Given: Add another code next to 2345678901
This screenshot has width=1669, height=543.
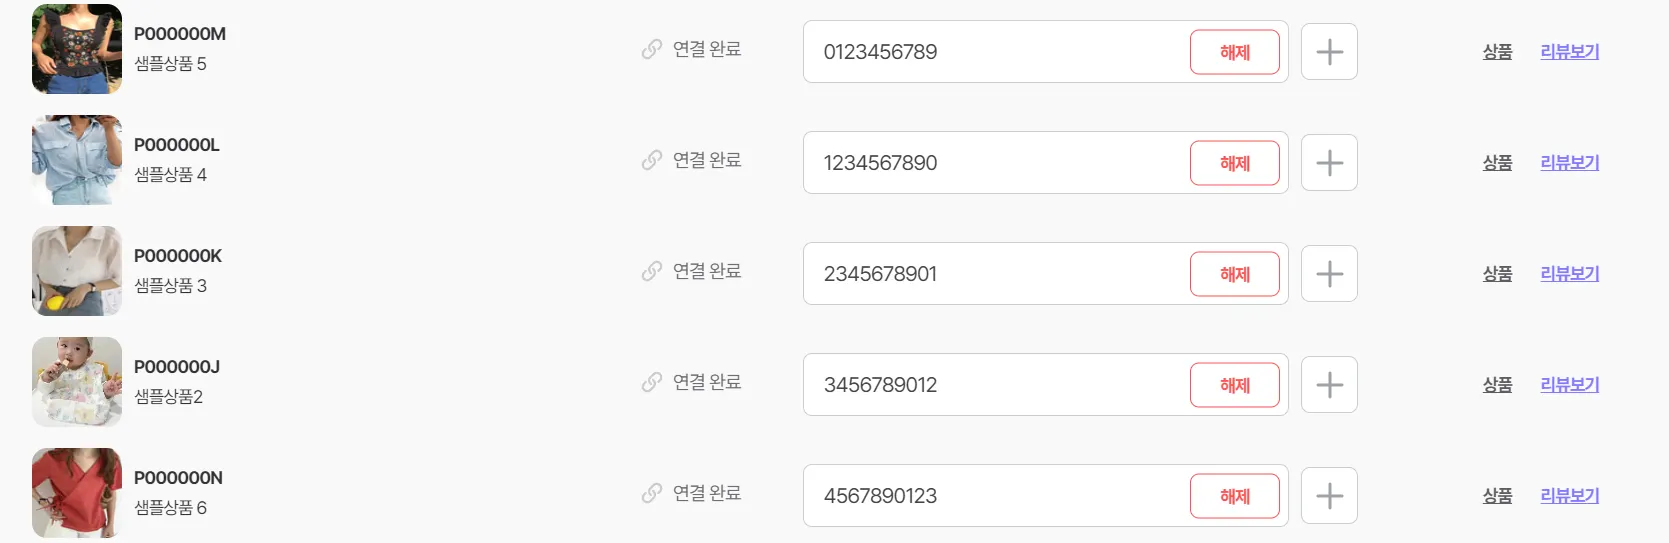Looking at the screenshot, I should (1329, 274).
